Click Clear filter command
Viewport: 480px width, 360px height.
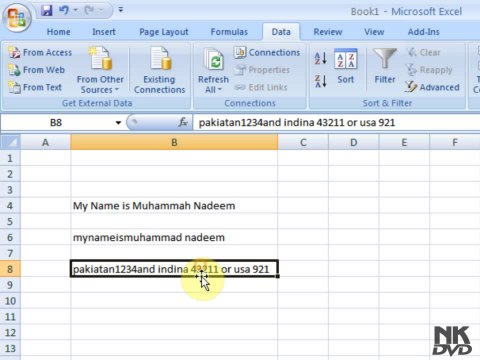(x=423, y=52)
